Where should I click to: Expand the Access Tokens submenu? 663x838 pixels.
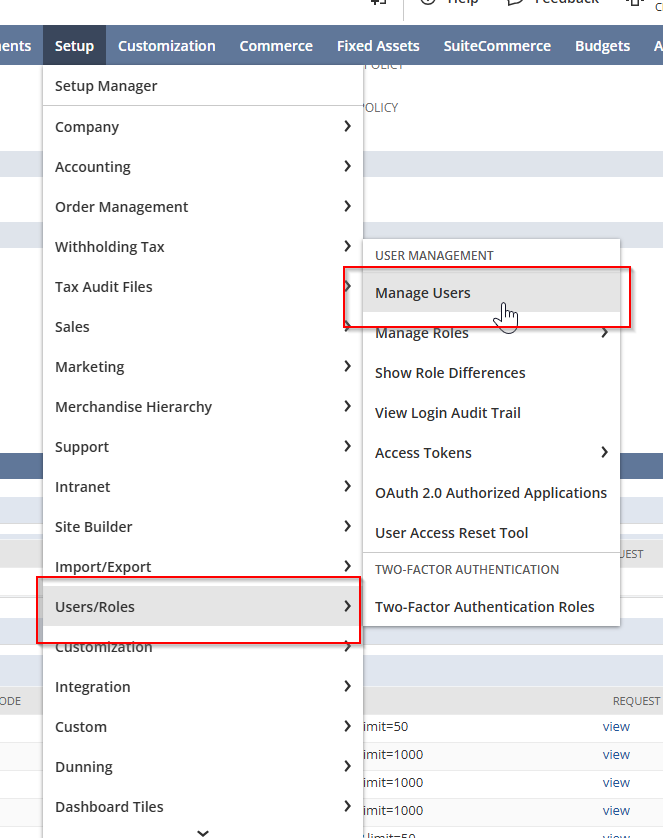point(604,452)
